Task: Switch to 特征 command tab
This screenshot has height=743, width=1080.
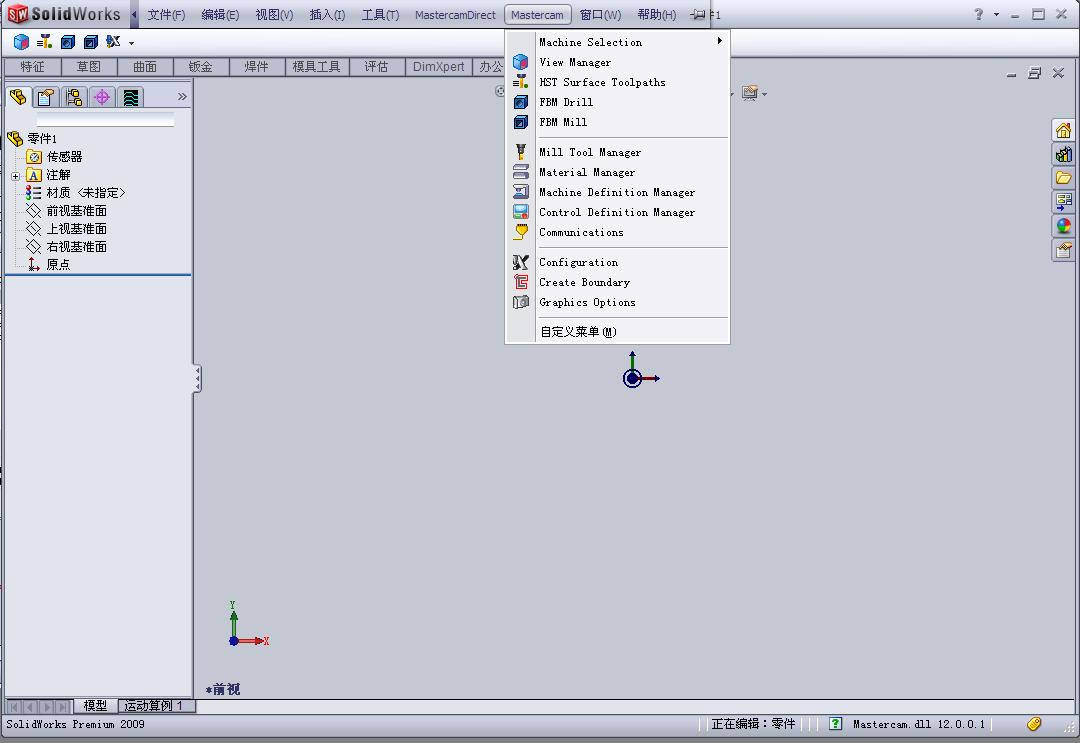Action: 32,67
